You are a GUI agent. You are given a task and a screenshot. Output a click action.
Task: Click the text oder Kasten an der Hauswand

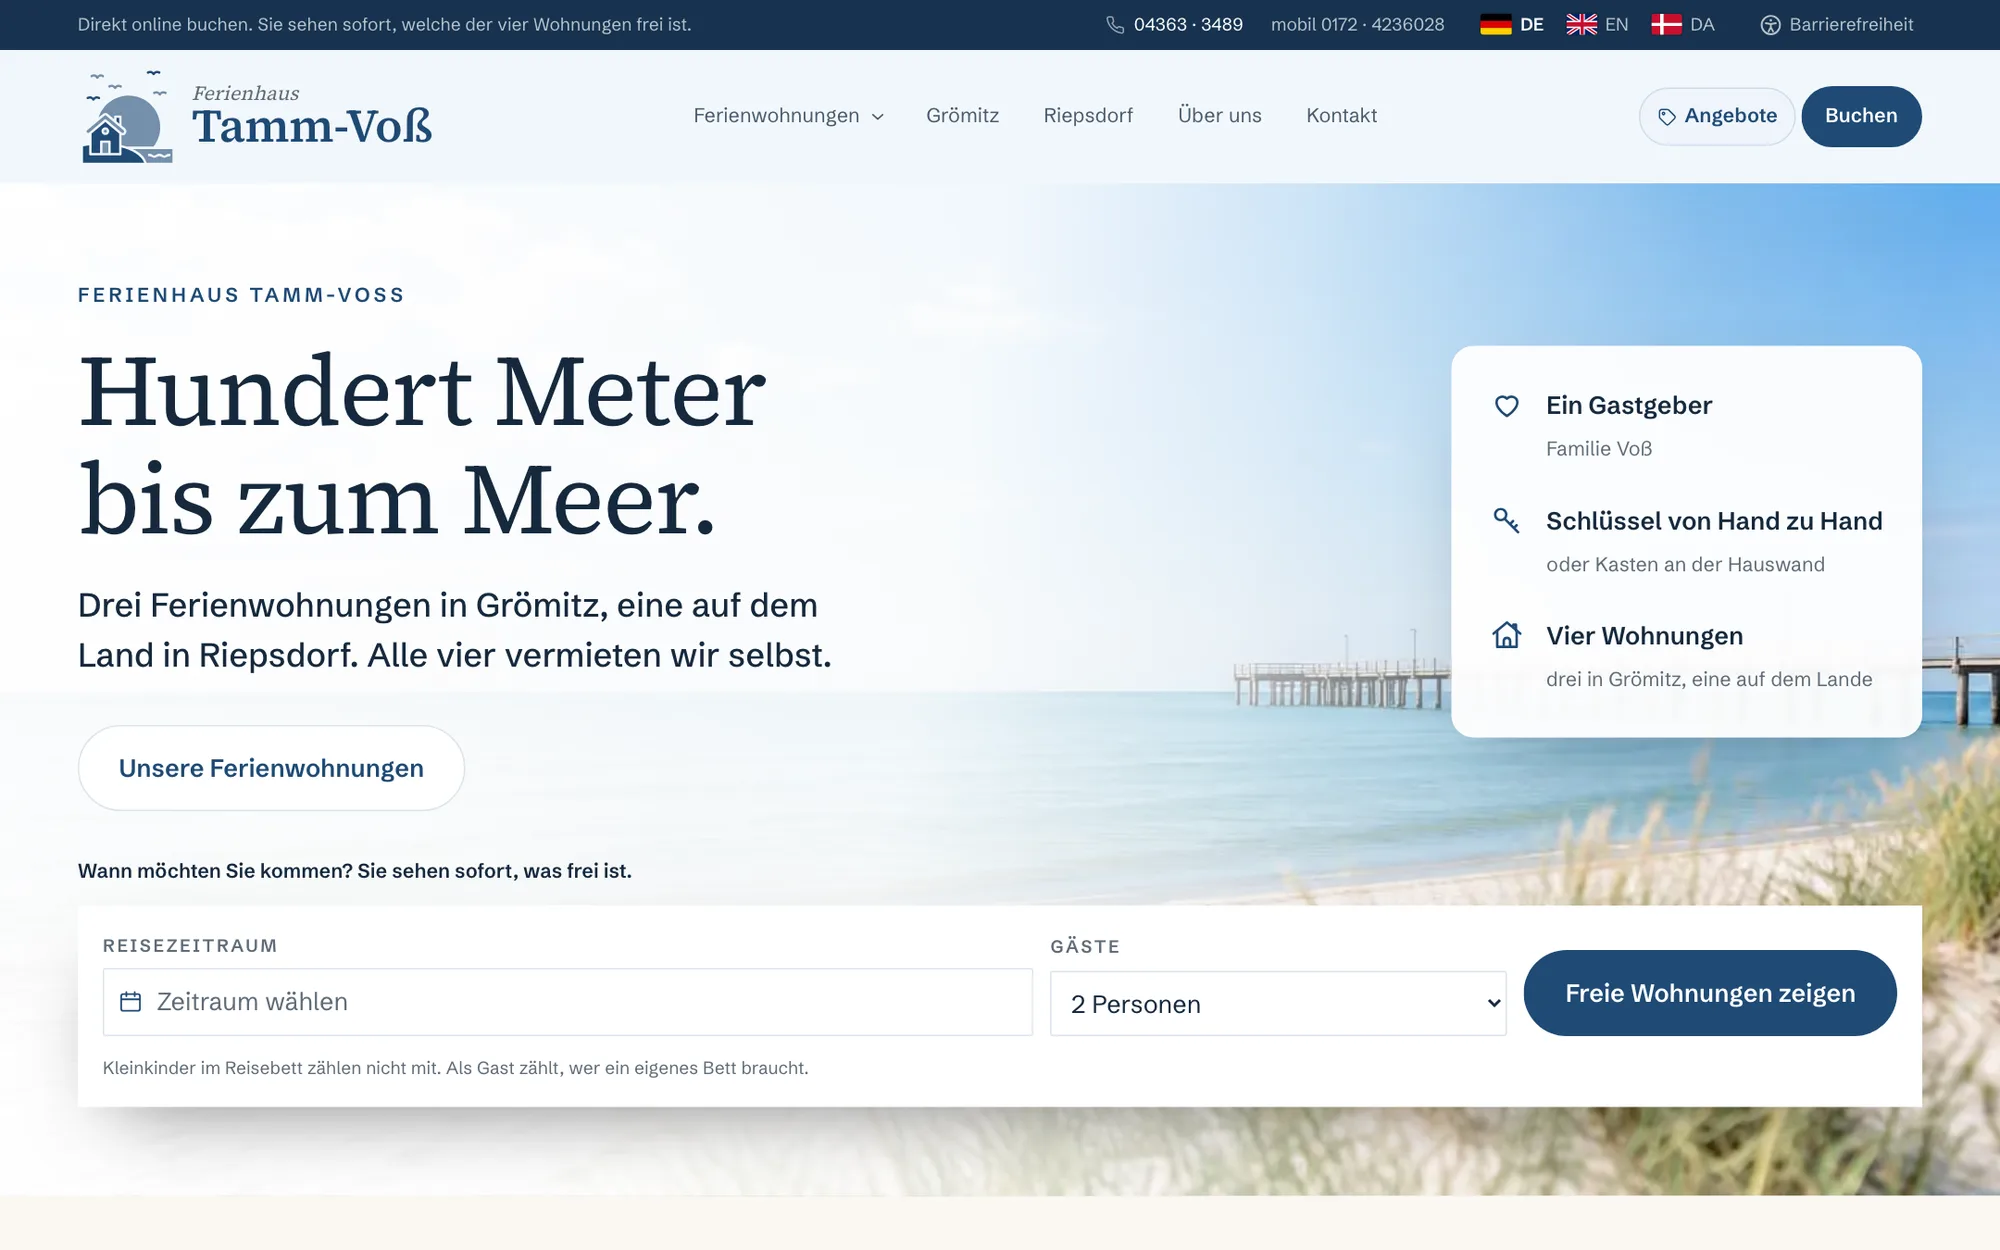pos(1685,564)
